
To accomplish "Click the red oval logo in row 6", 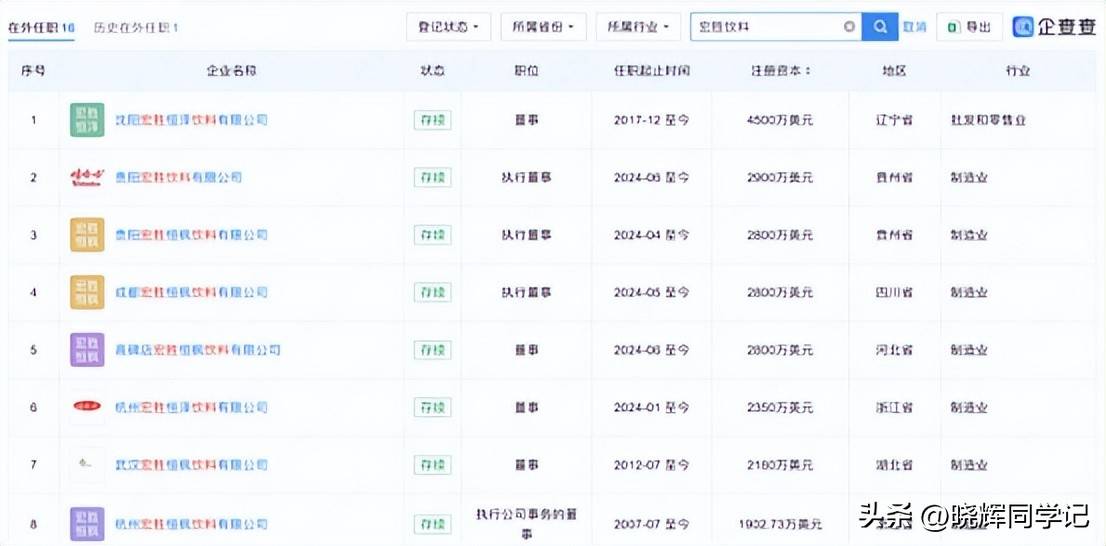I will click(x=87, y=406).
